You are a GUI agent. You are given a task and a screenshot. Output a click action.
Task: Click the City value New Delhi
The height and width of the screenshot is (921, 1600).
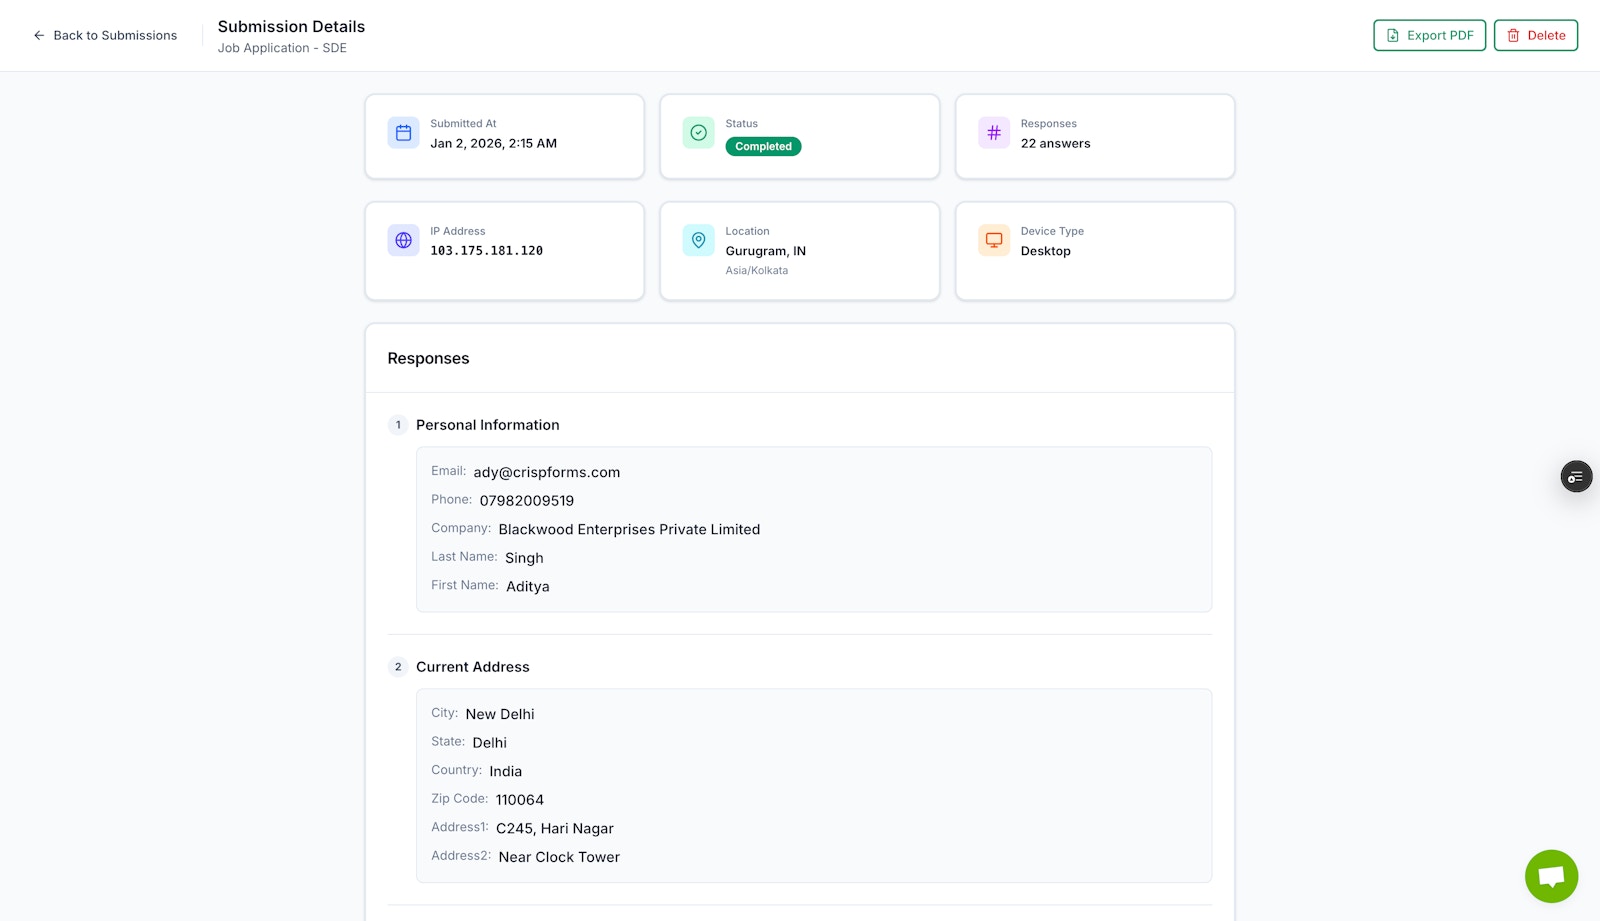tap(500, 714)
